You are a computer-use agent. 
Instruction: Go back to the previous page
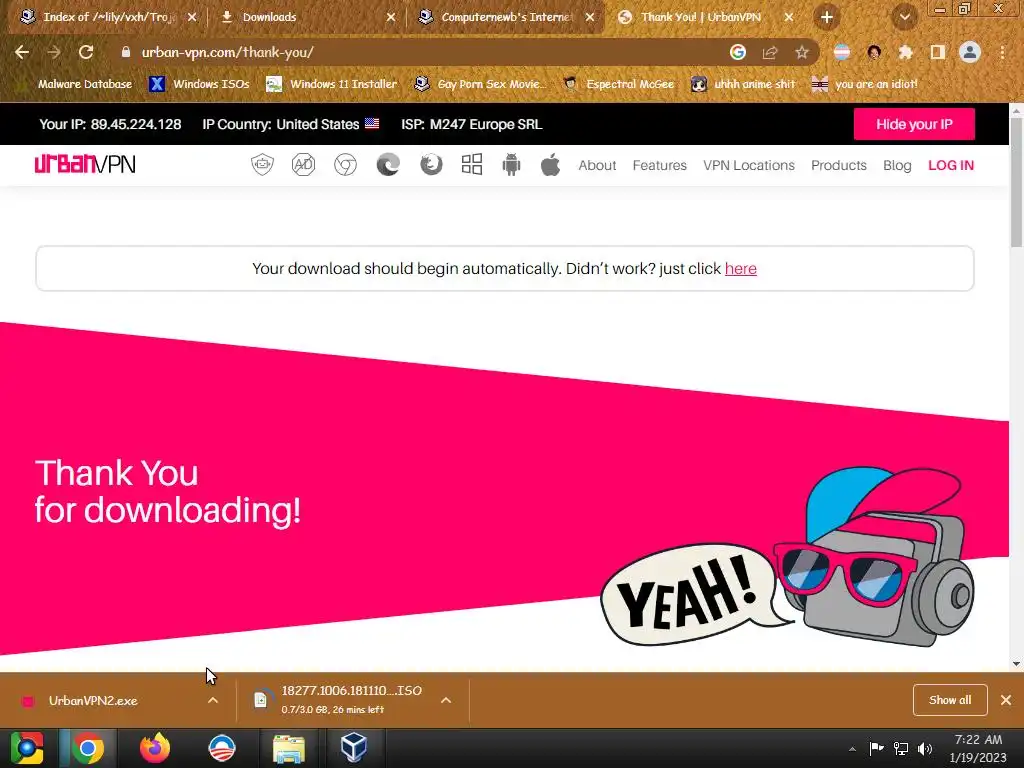[x=22, y=52]
